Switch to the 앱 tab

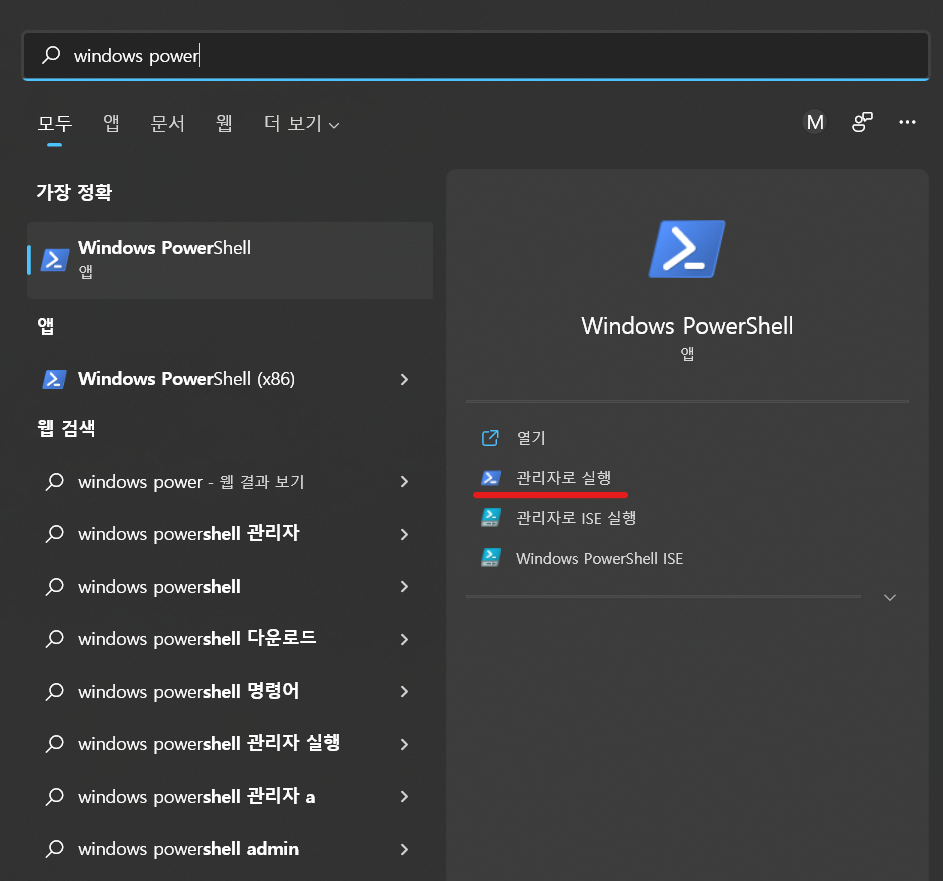(x=111, y=123)
